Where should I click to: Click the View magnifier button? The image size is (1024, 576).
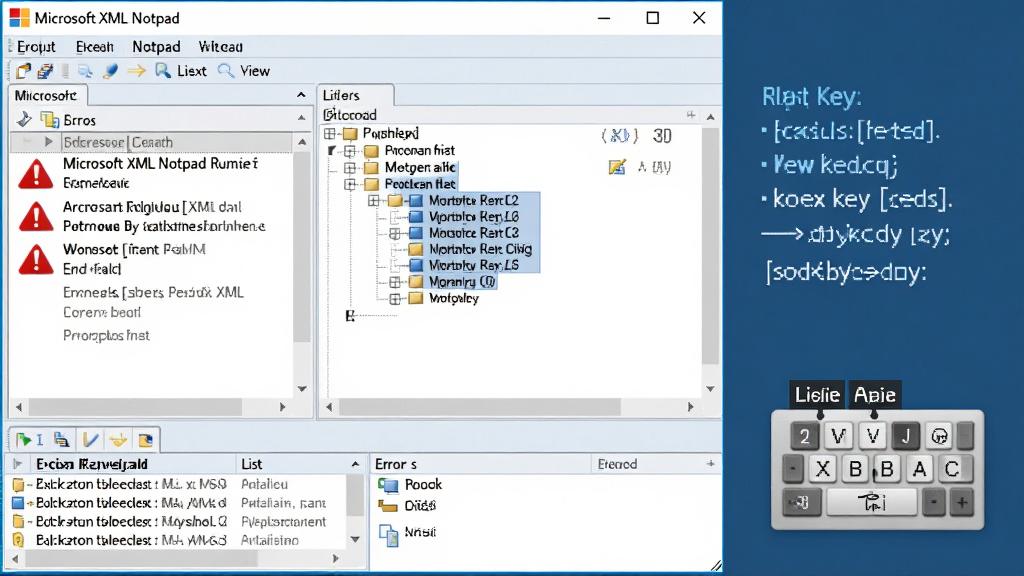pos(244,71)
